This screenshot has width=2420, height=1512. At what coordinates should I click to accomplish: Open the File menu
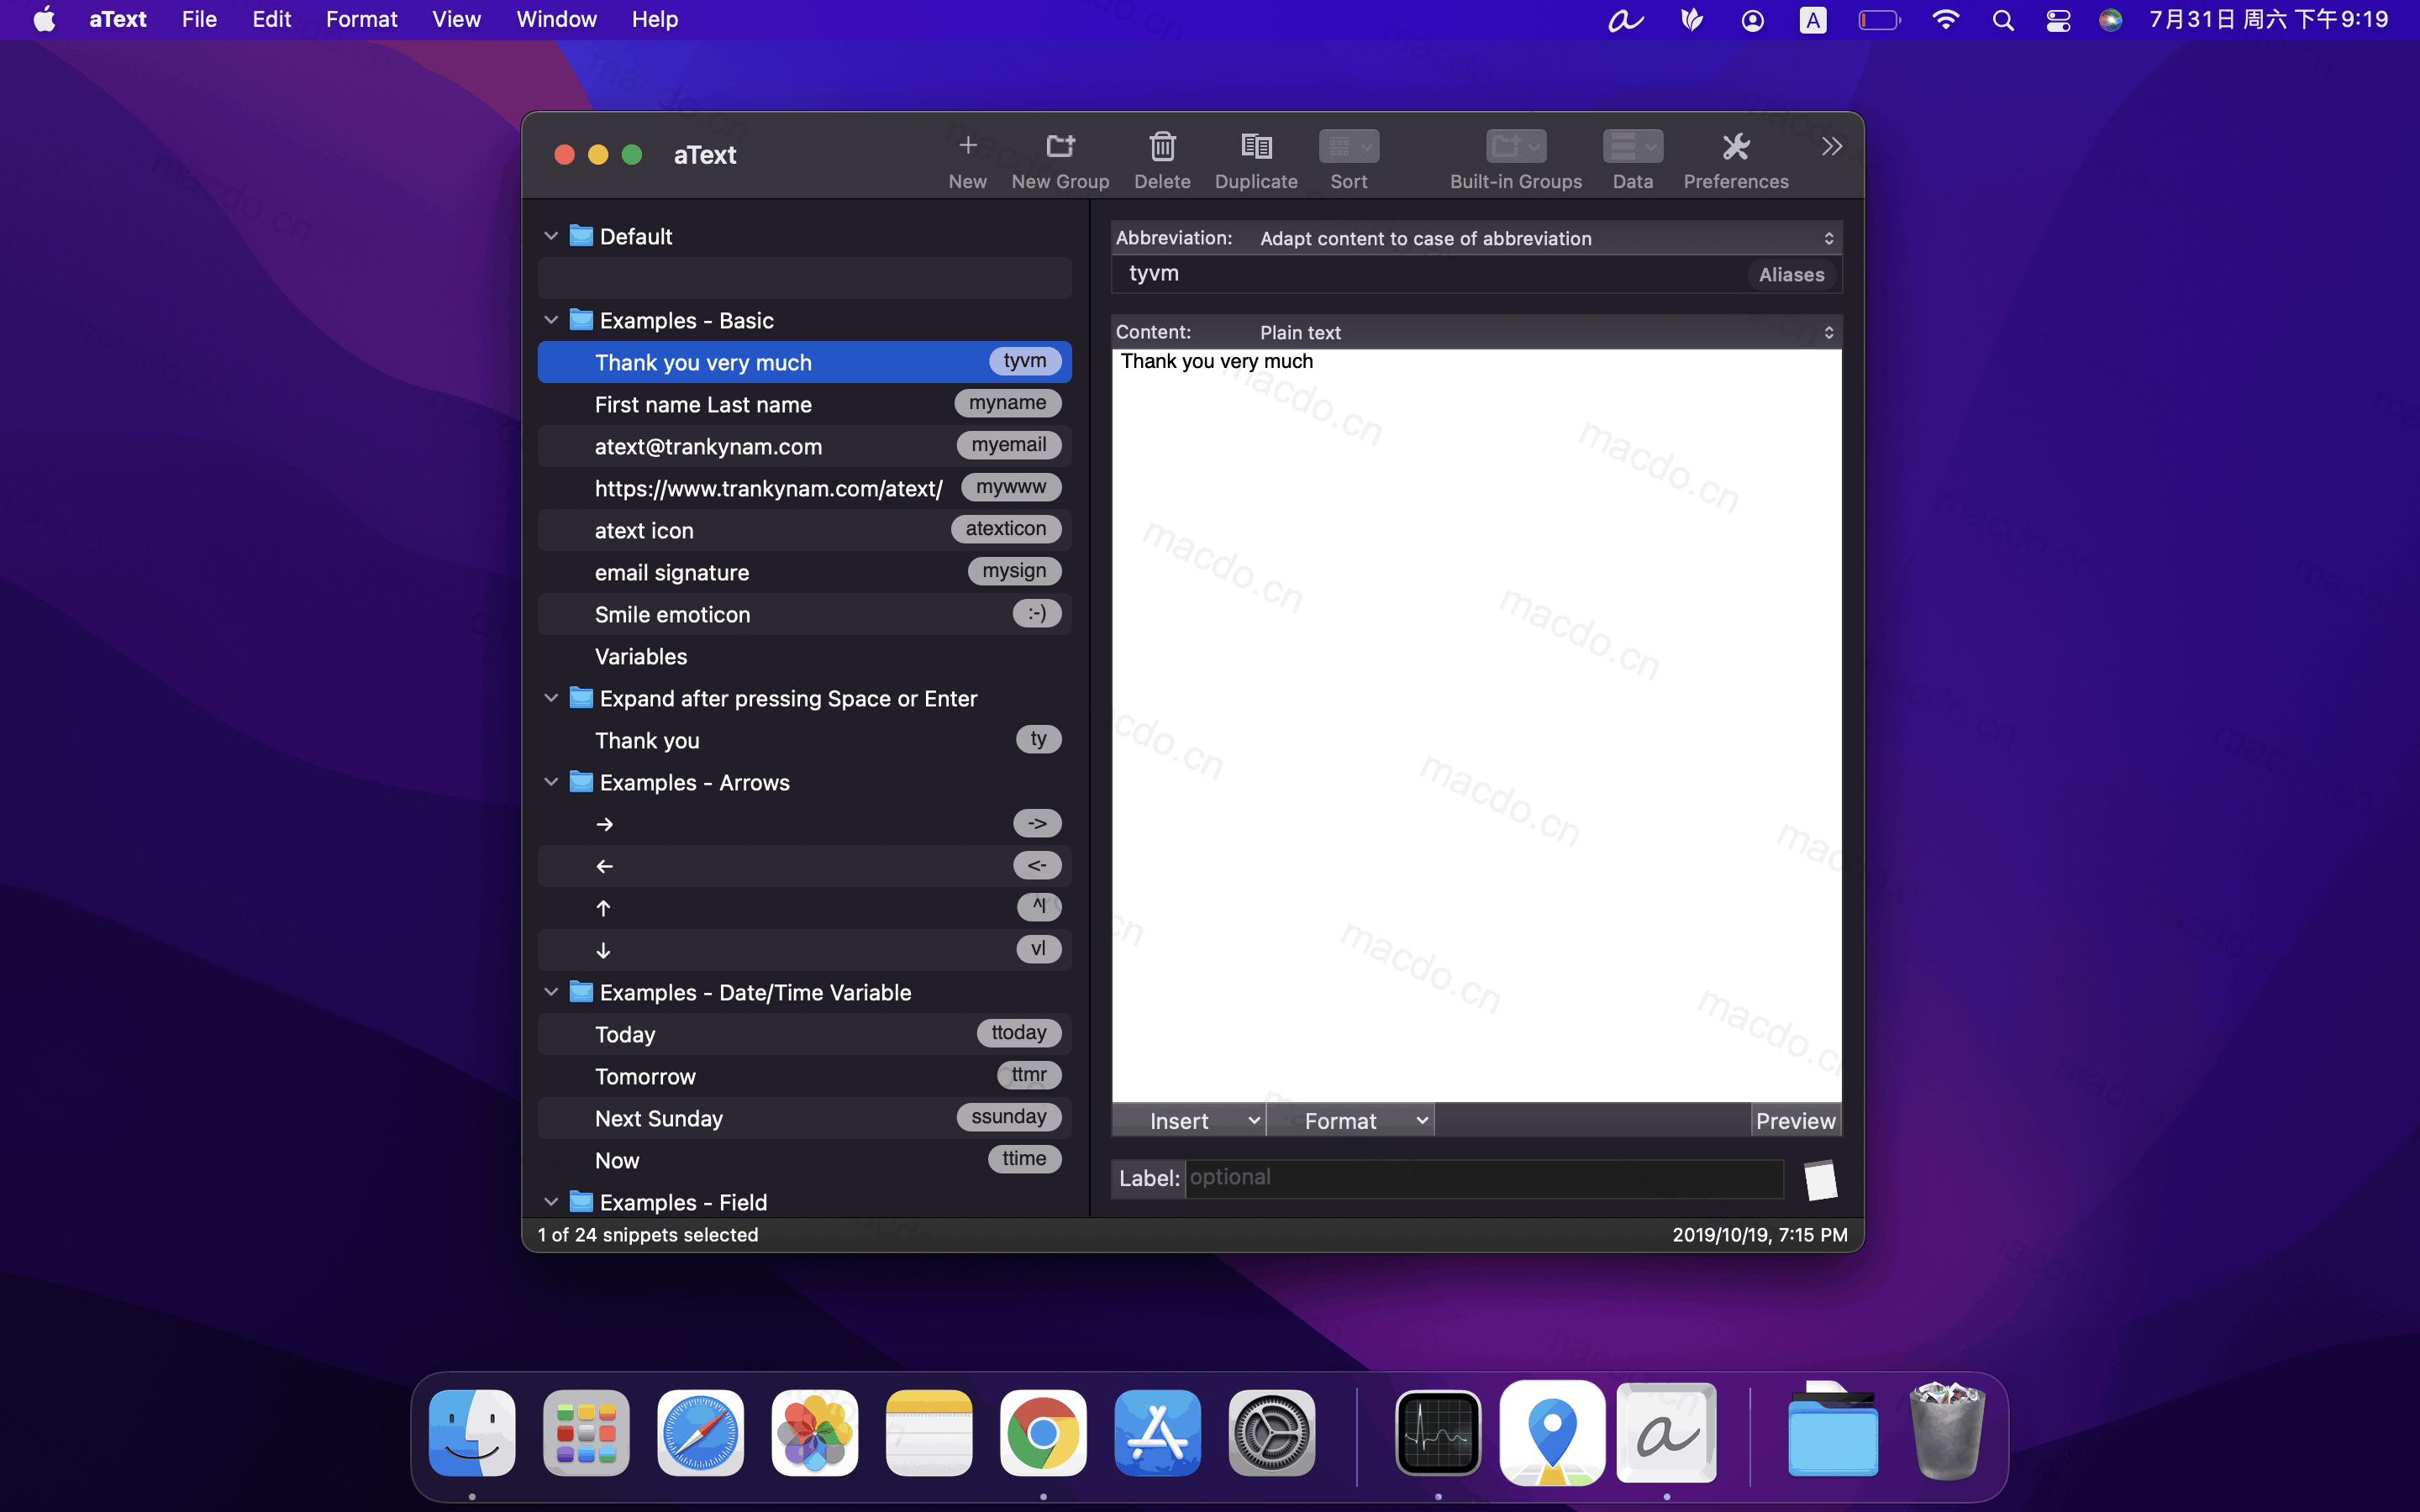pos(199,20)
